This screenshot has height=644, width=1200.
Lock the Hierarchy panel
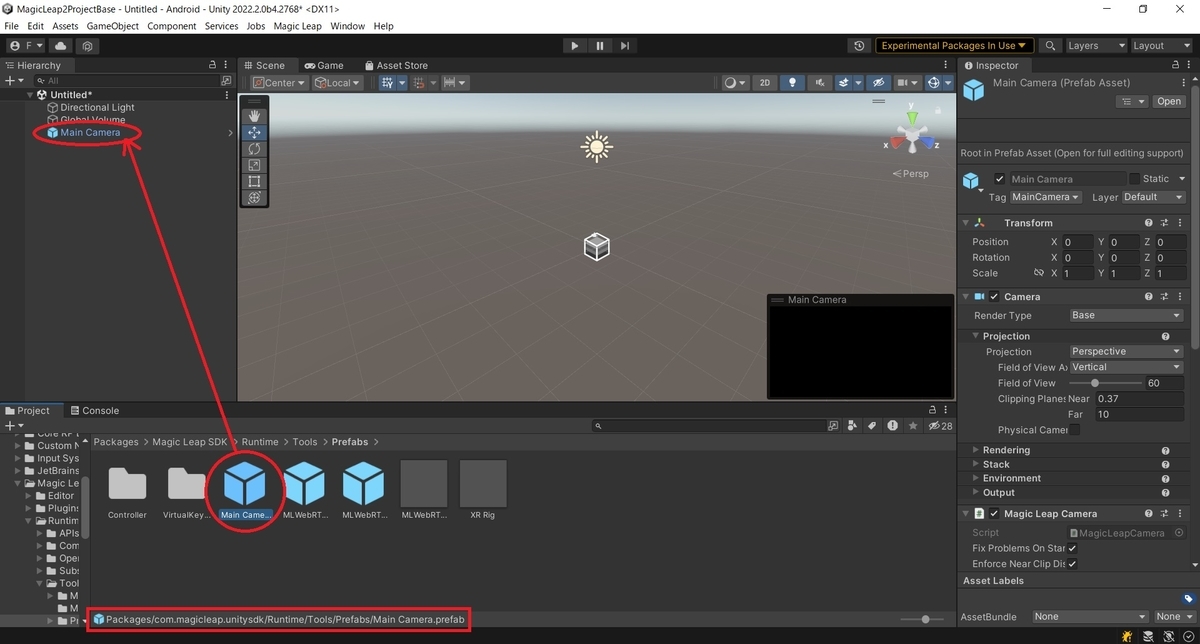click(x=212, y=65)
